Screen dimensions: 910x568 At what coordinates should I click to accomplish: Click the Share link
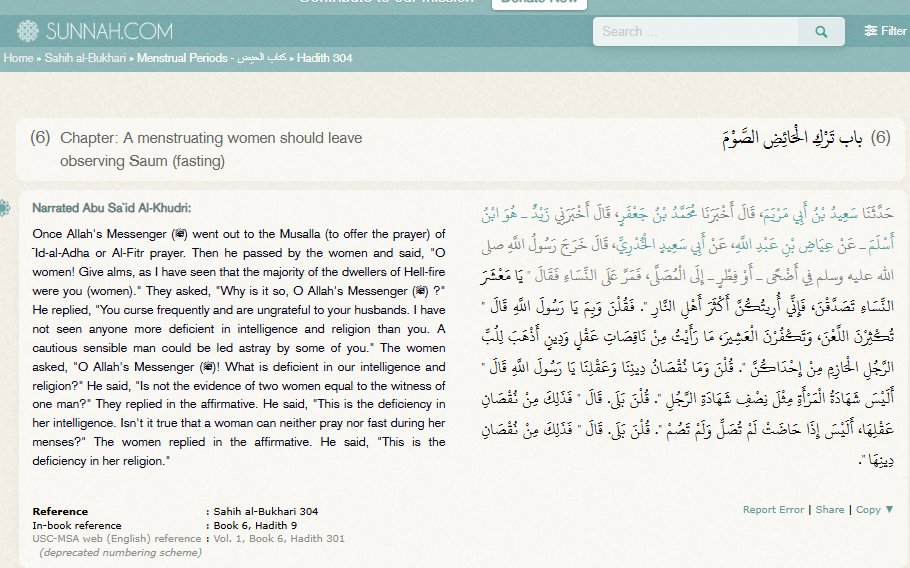(829, 509)
